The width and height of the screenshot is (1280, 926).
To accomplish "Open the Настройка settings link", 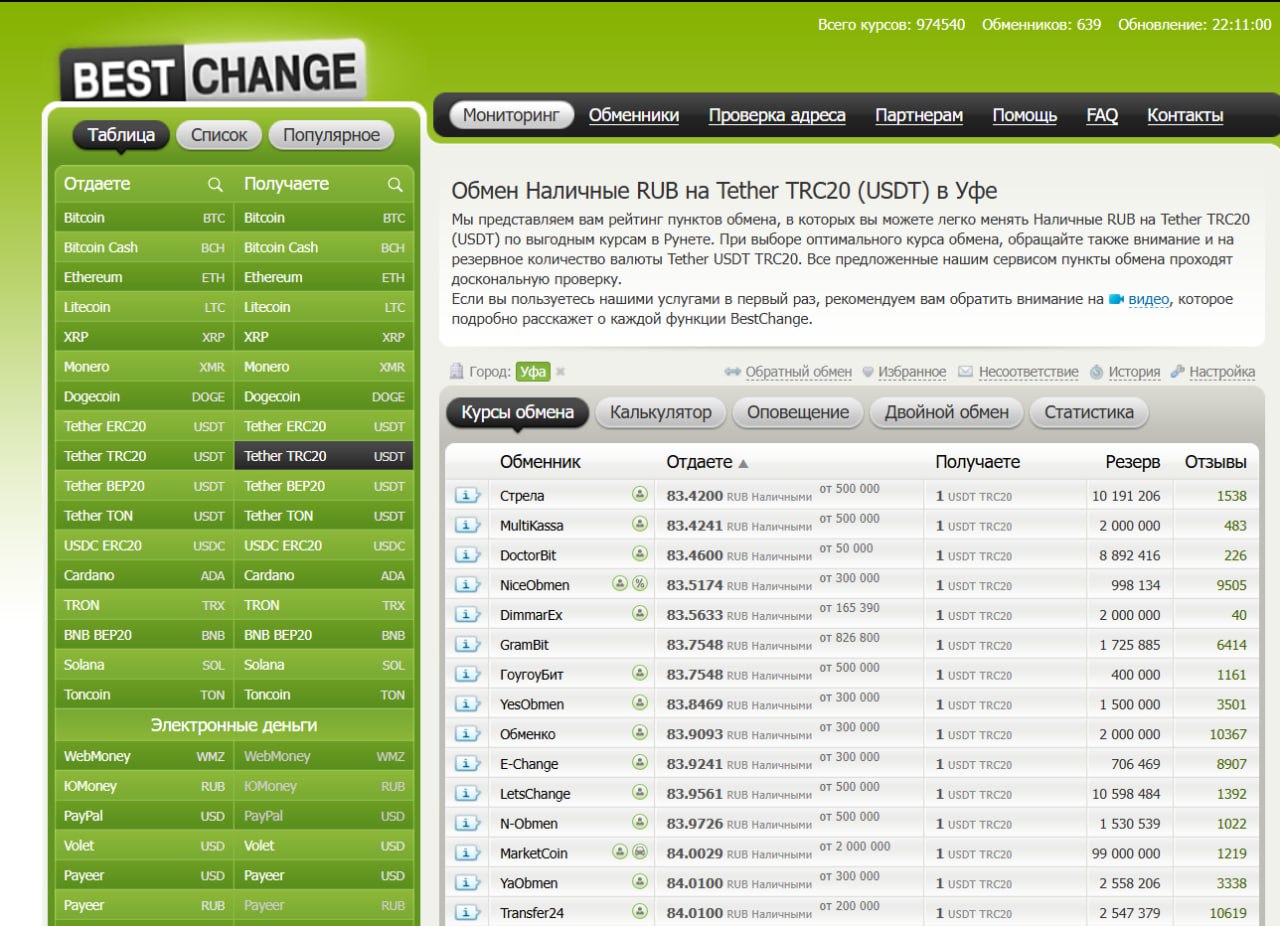I will (x=1222, y=372).
